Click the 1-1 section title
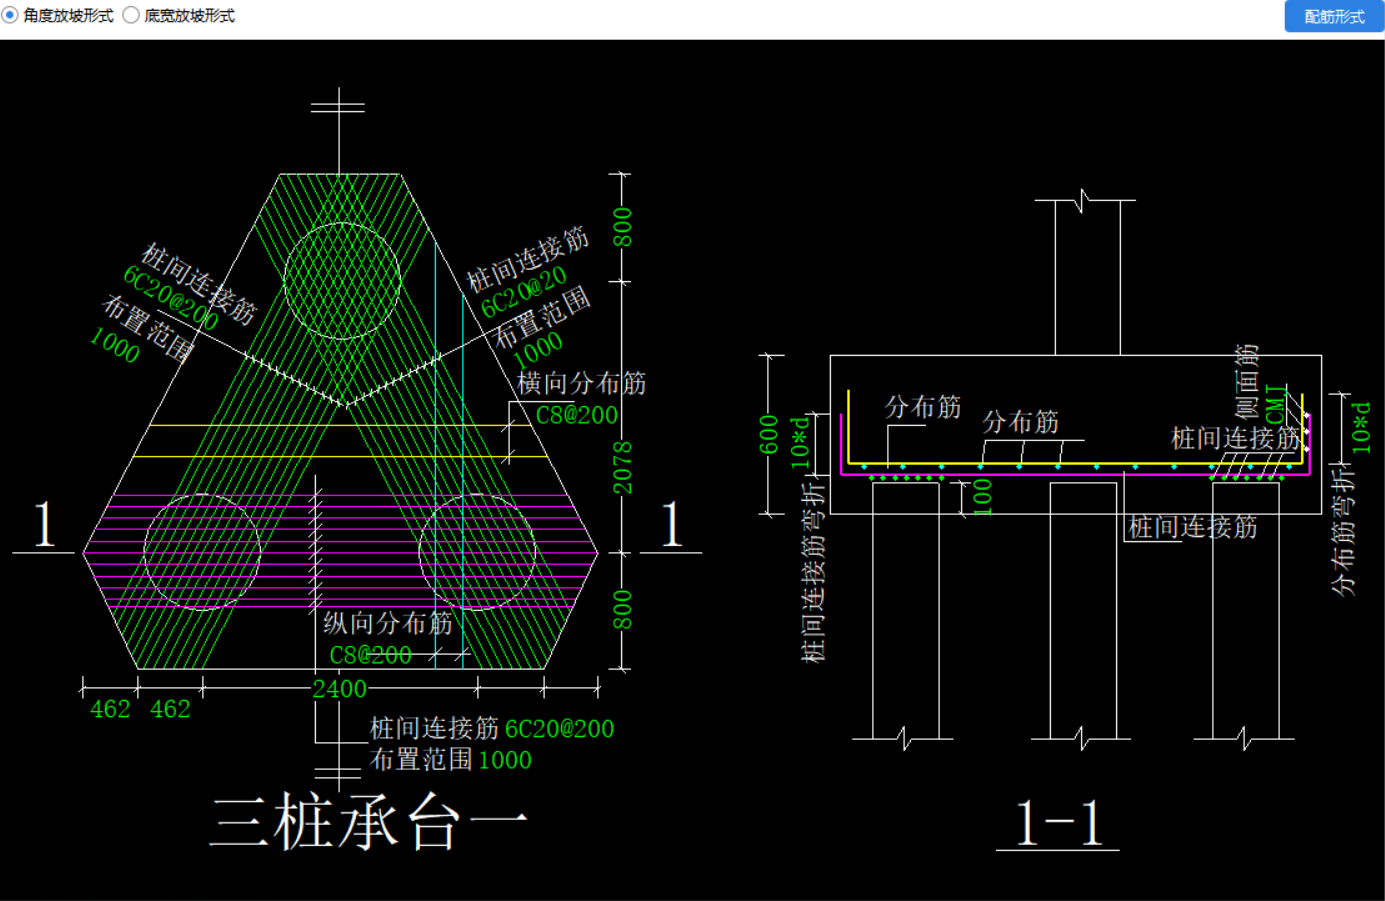This screenshot has height=901, width=1385. tap(1058, 823)
